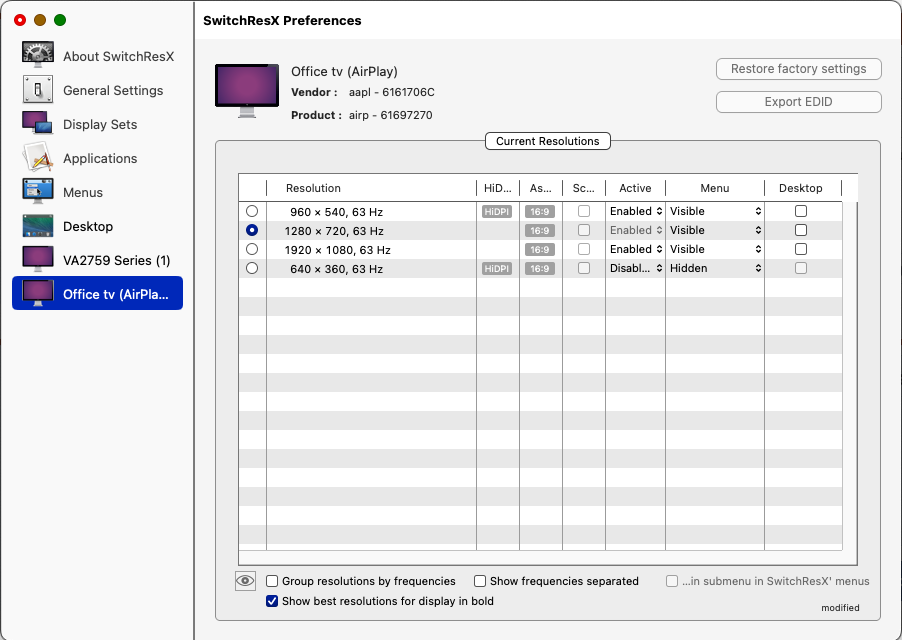Click the Display Sets dual-monitor icon
This screenshot has width=902, height=640.
coord(38,124)
